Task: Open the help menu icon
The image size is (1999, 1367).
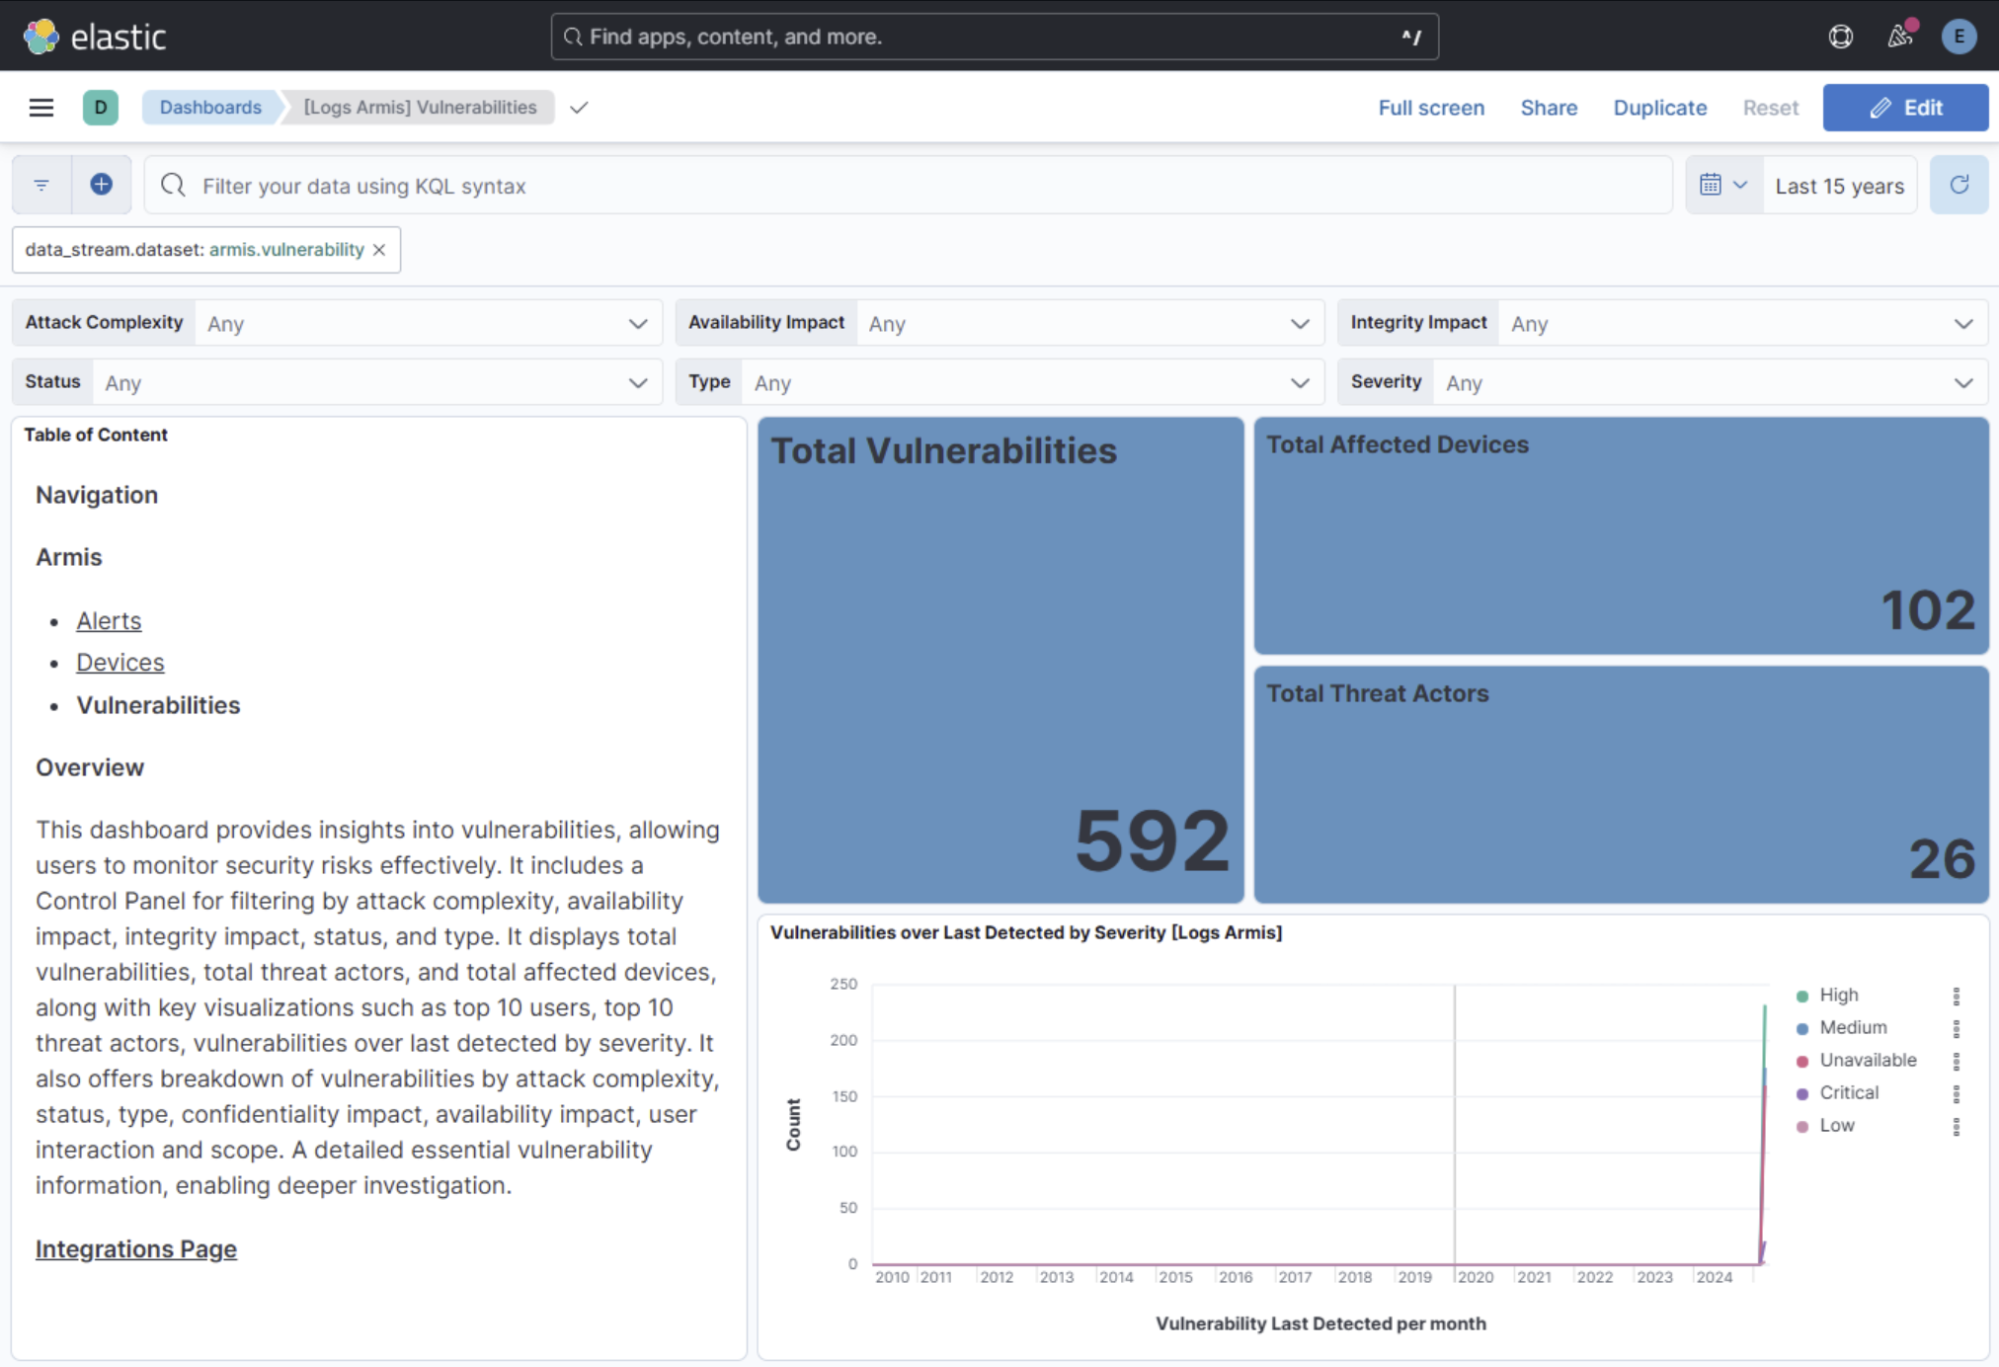Action: coord(1840,37)
